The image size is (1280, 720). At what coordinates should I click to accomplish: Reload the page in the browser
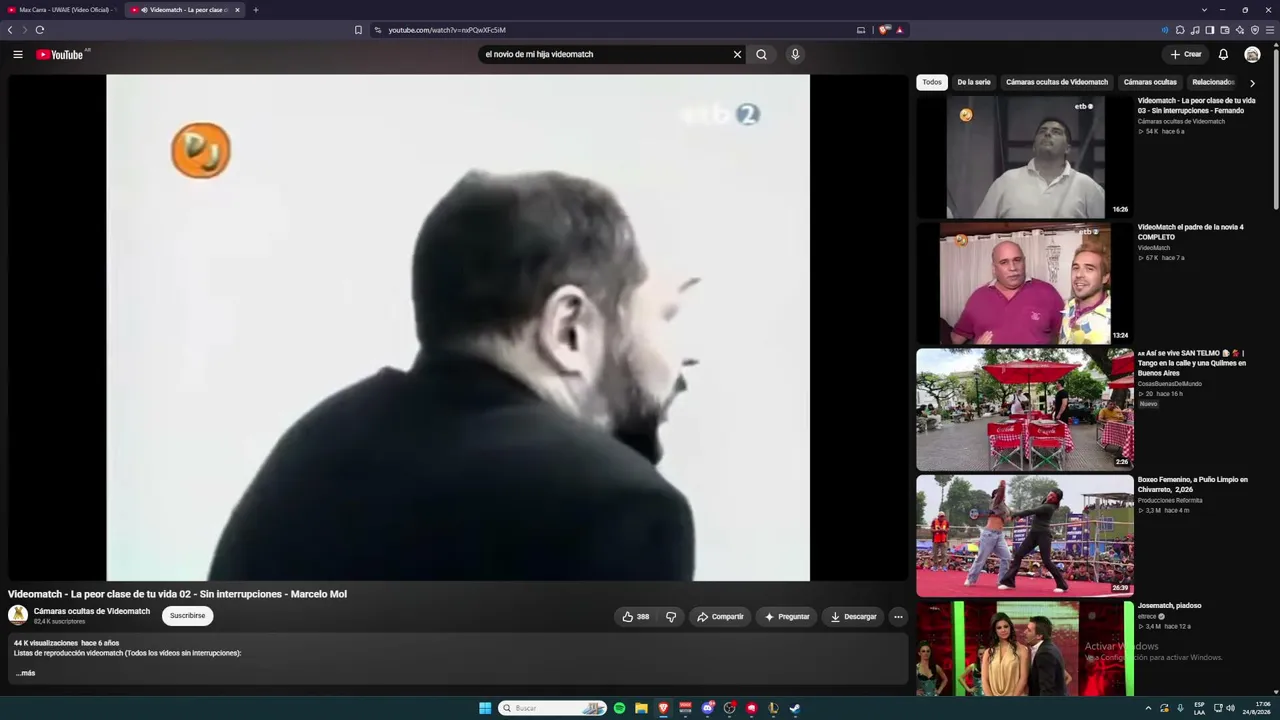[40, 30]
